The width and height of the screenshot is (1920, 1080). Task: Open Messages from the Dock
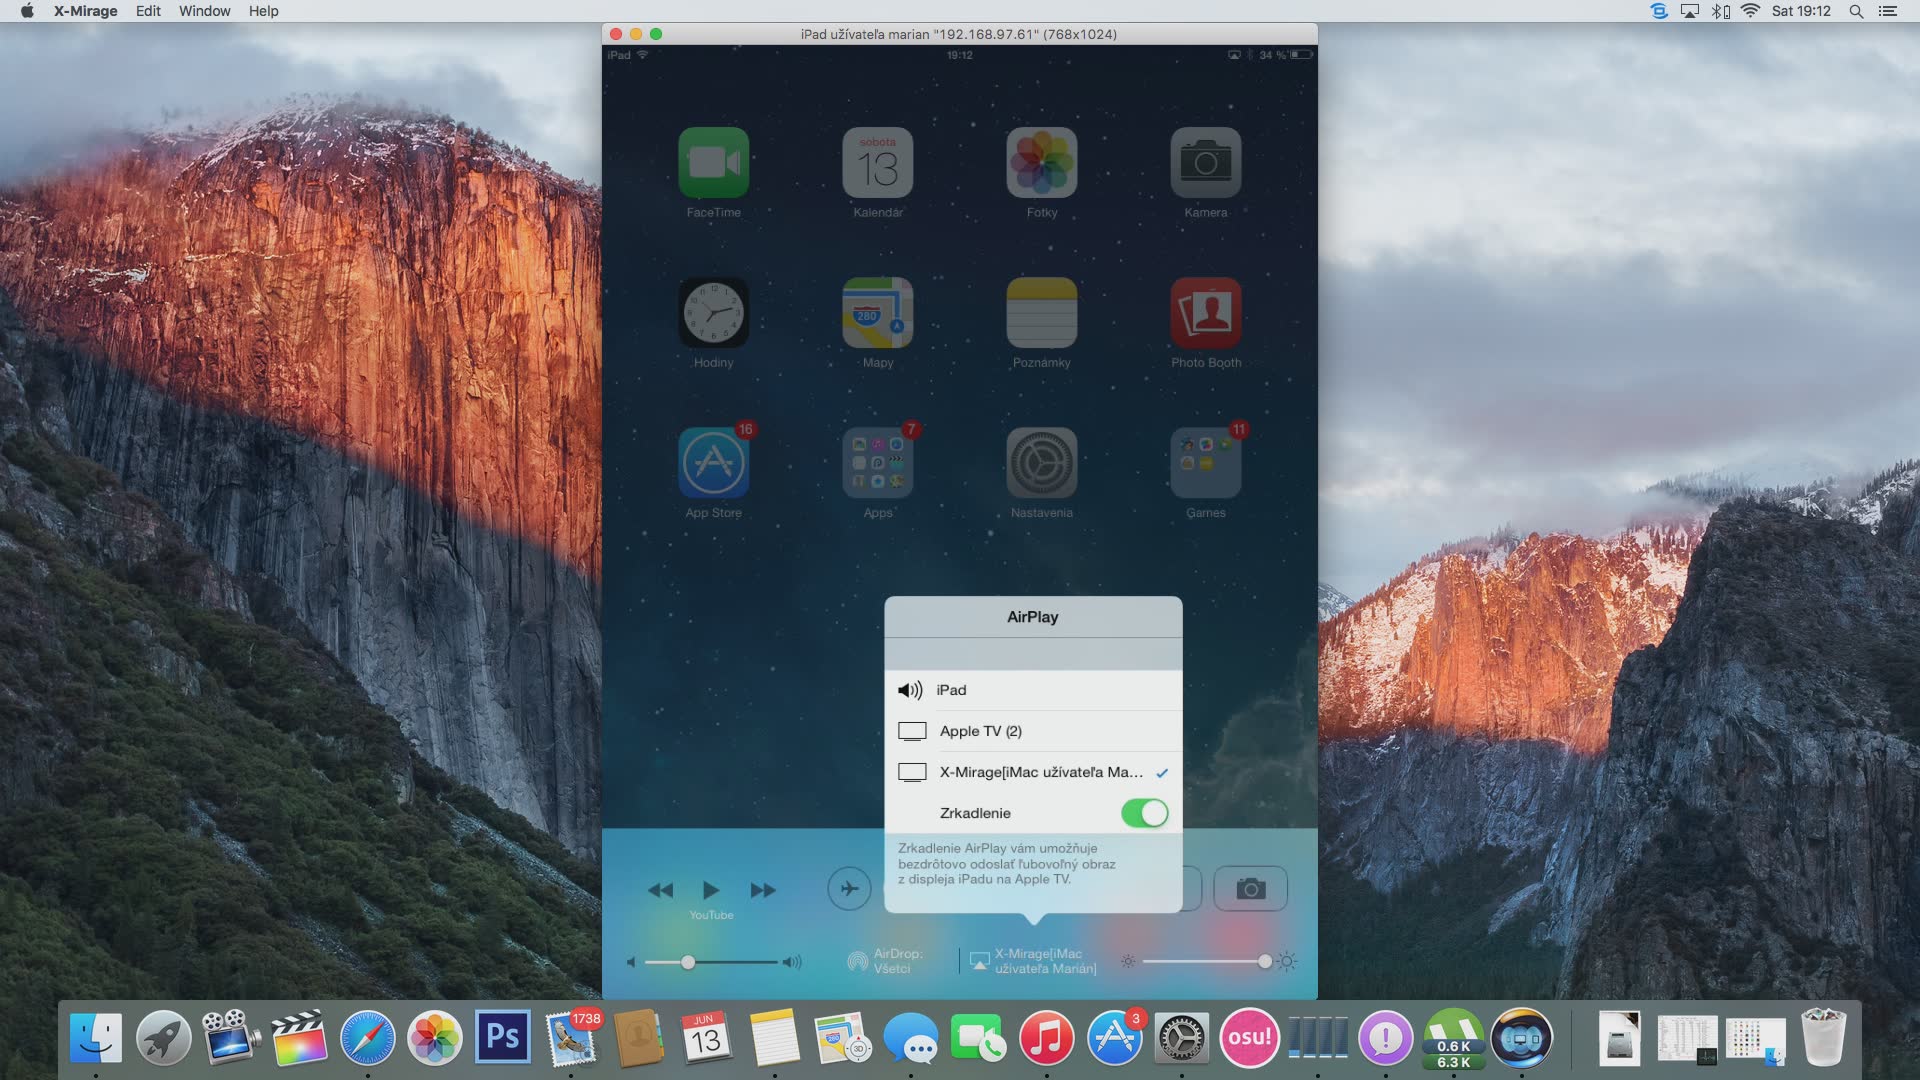910,1038
